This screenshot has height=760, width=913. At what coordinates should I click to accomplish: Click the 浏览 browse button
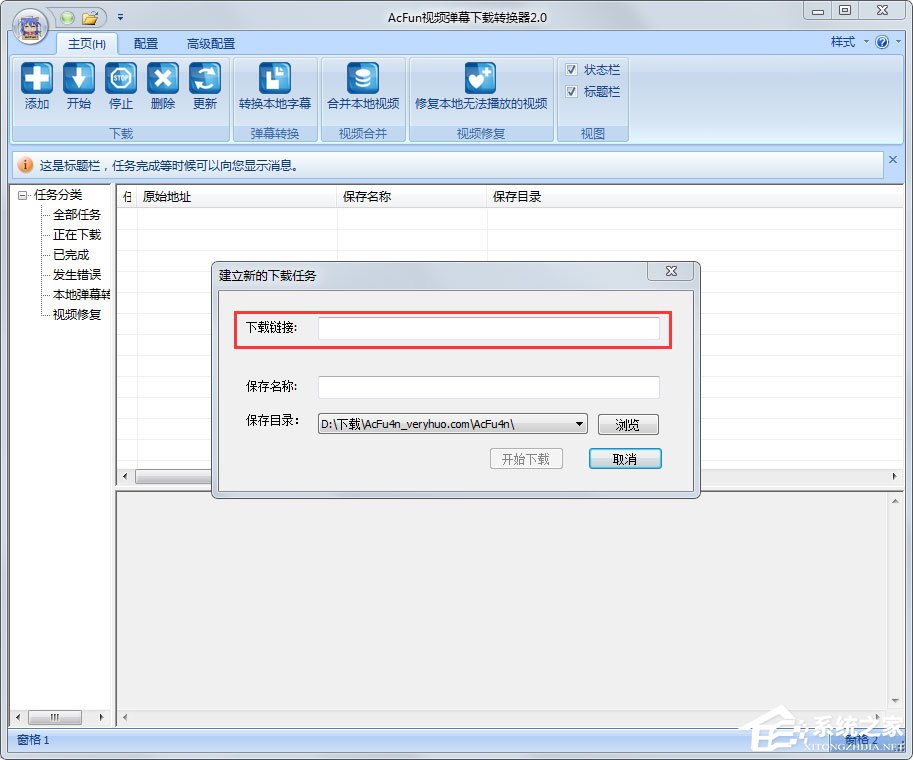[x=628, y=425]
